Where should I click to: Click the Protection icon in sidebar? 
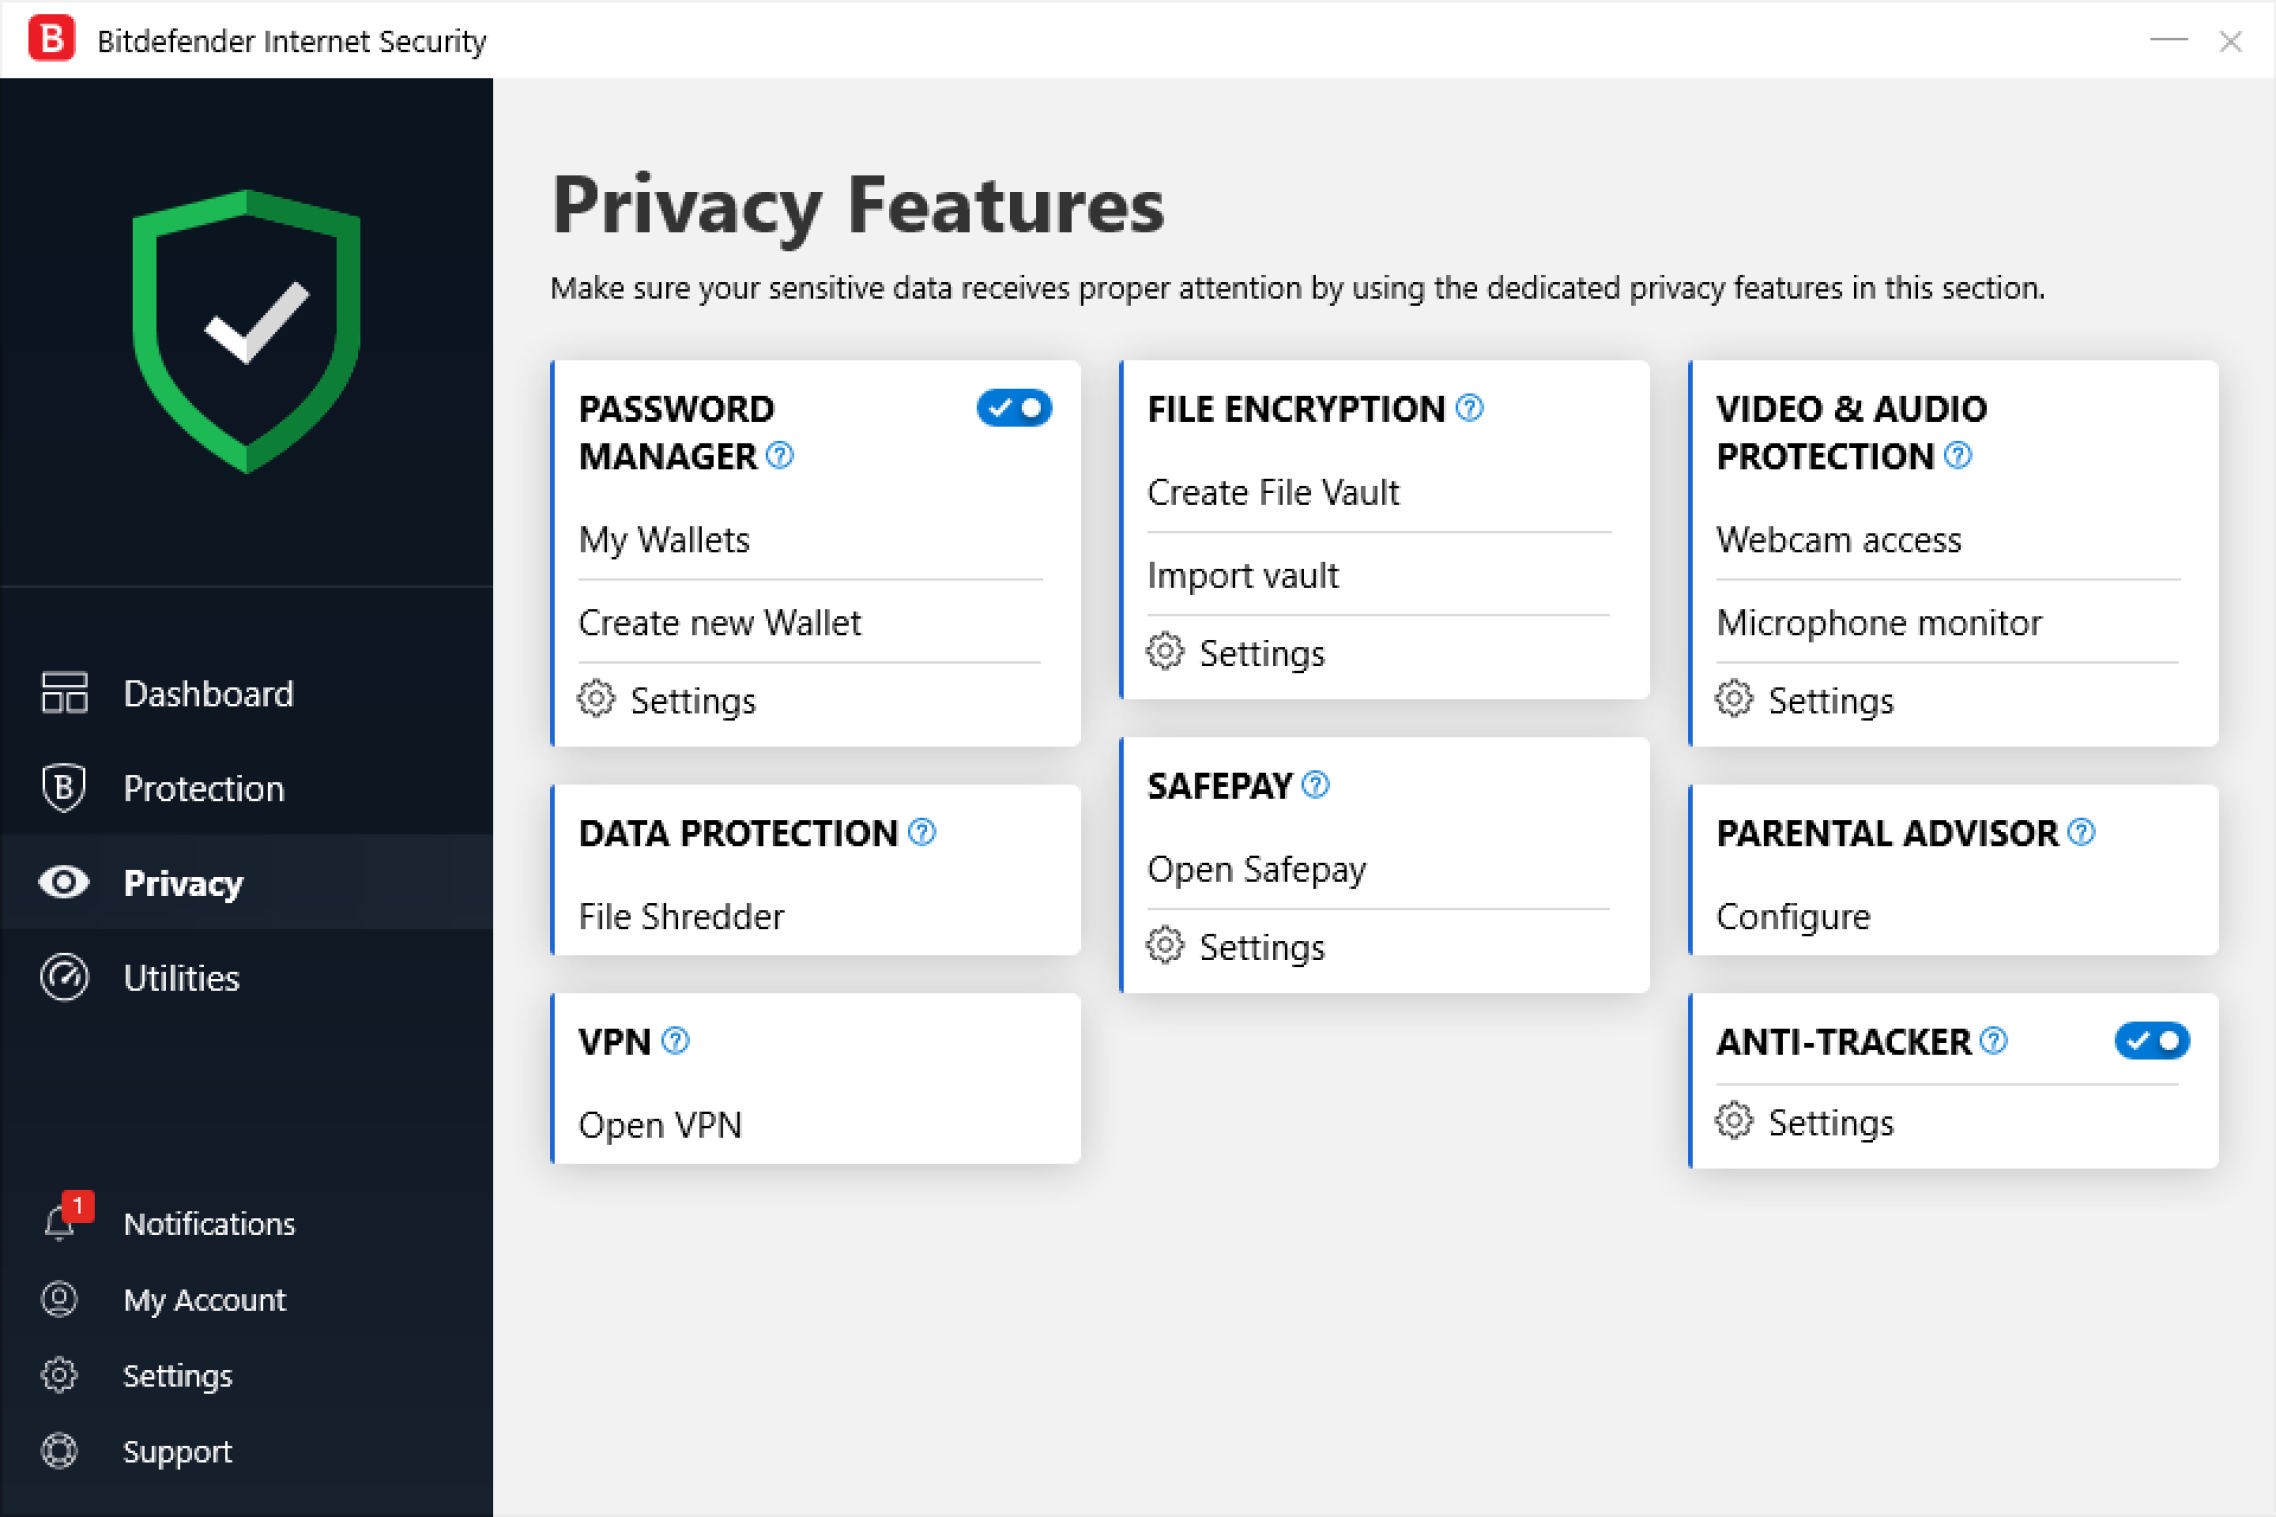64,787
